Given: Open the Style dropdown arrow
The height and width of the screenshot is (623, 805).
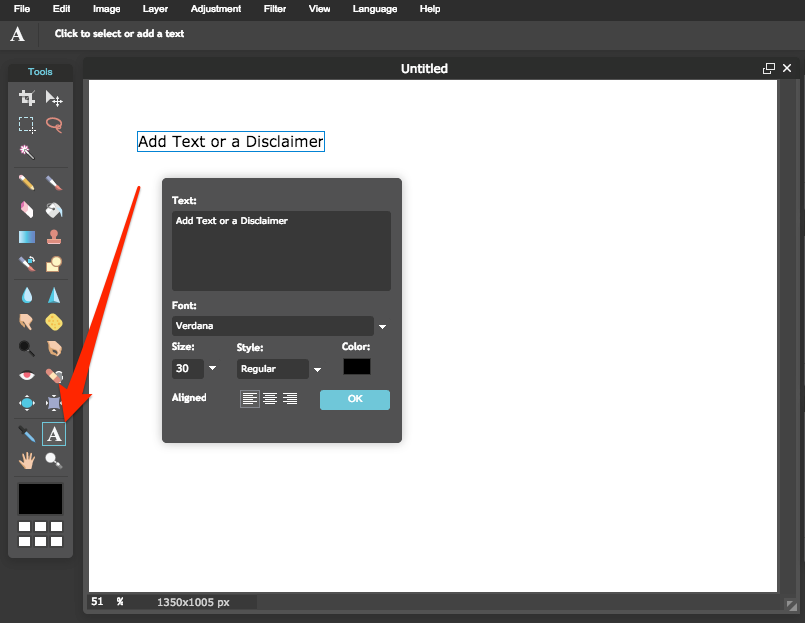Looking at the screenshot, I should pyautogui.click(x=318, y=370).
